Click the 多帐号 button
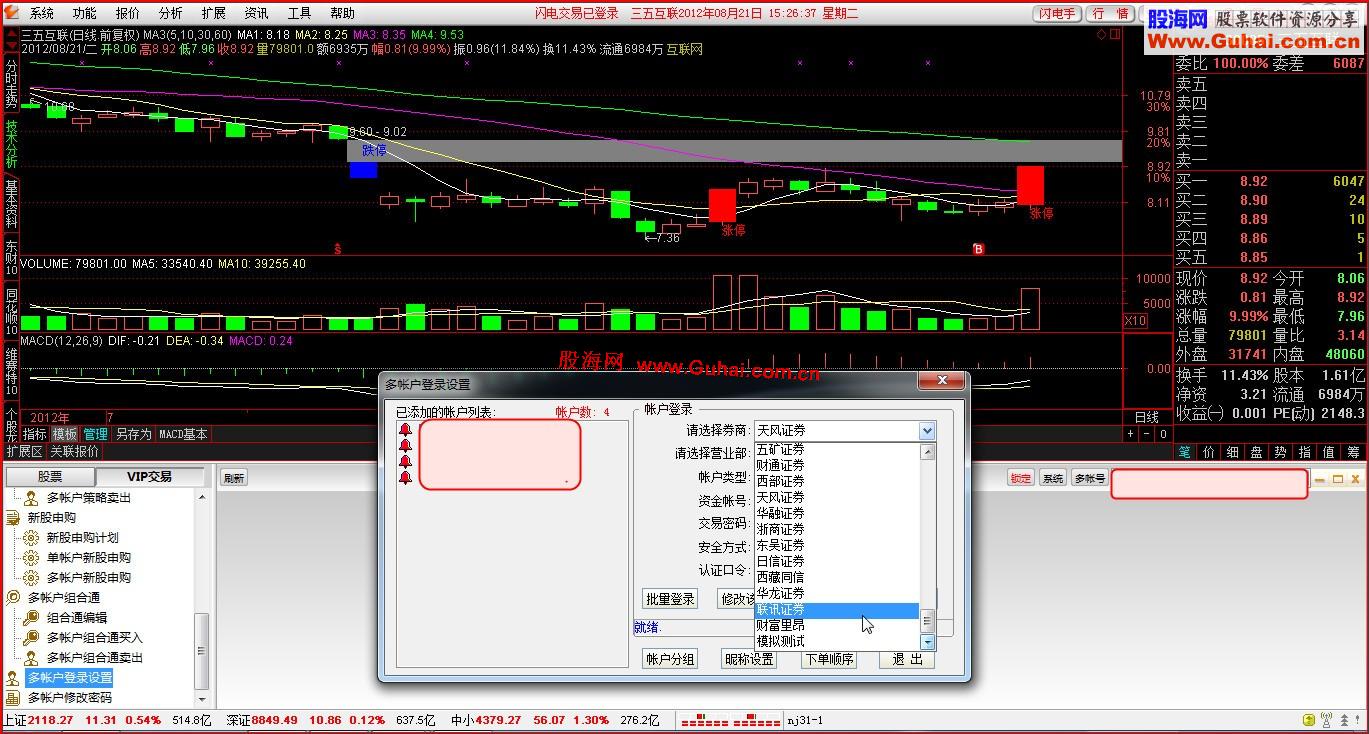Viewport: 1369px width, 734px height. (1089, 478)
